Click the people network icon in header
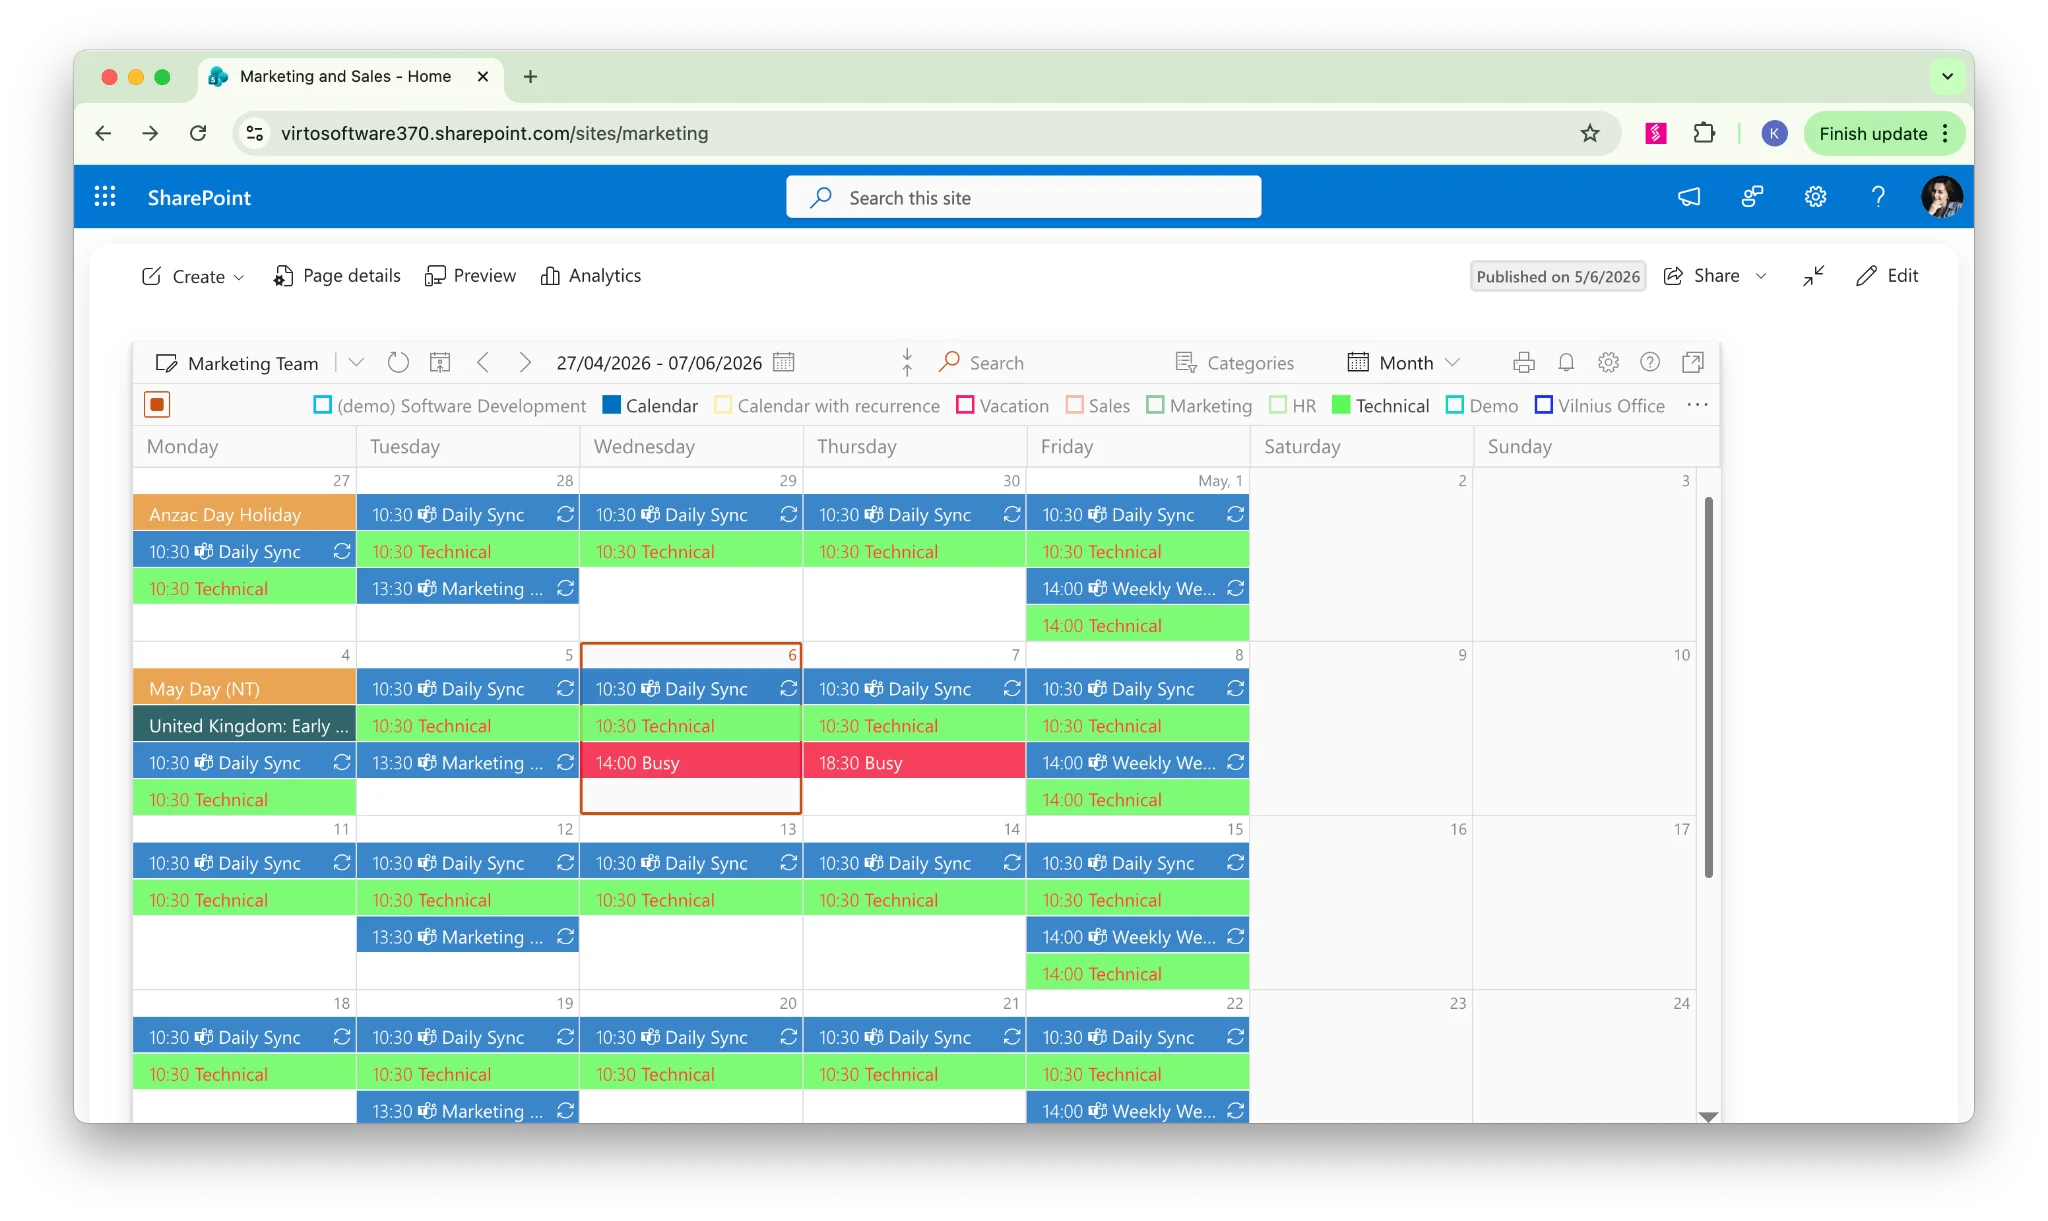 (1752, 197)
